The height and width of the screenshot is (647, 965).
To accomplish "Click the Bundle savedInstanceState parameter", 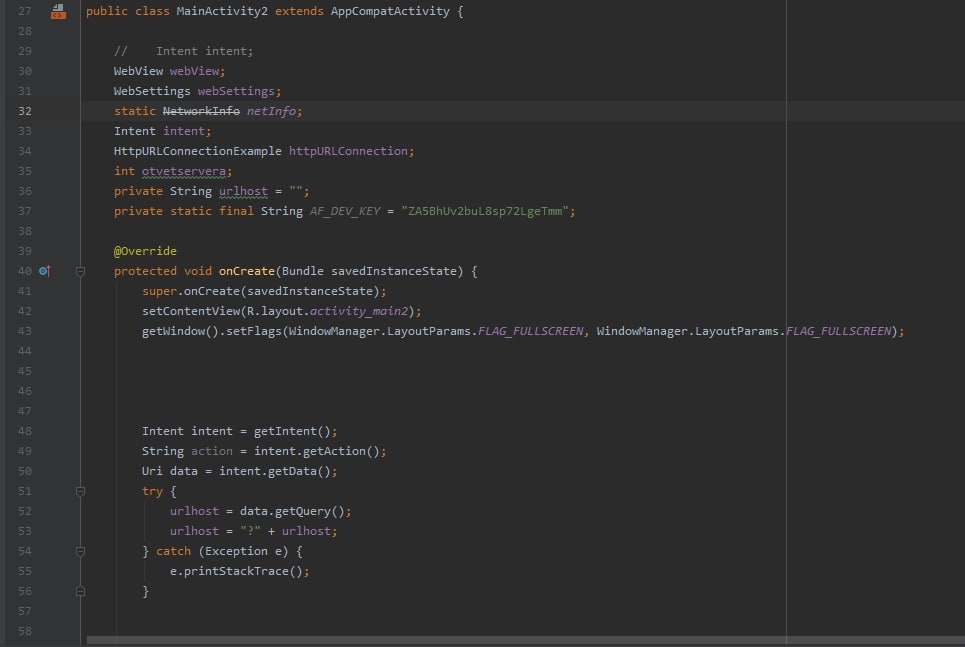I will tap(369, 271).
